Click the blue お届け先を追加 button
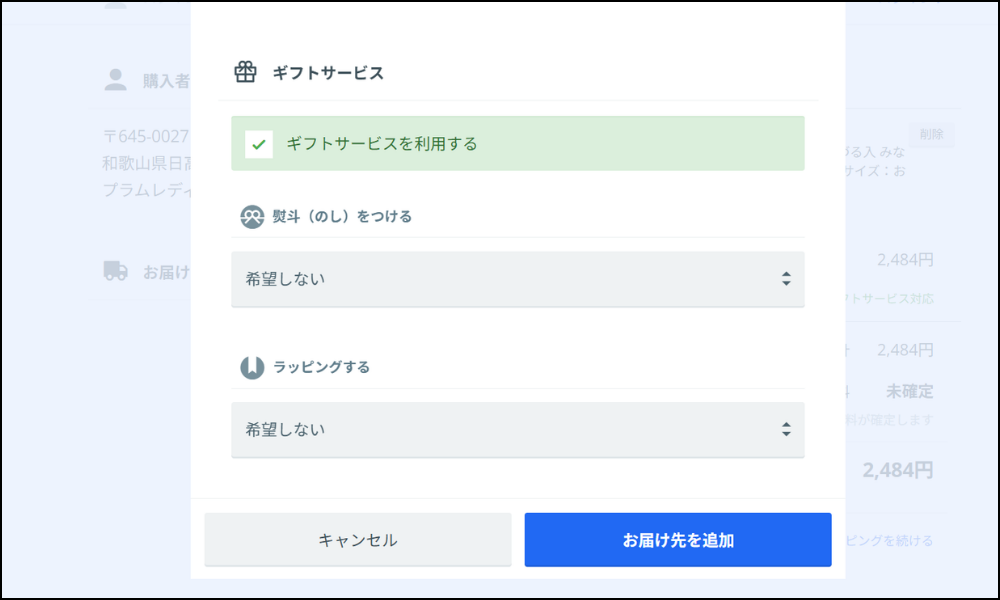 coord(678,540)
